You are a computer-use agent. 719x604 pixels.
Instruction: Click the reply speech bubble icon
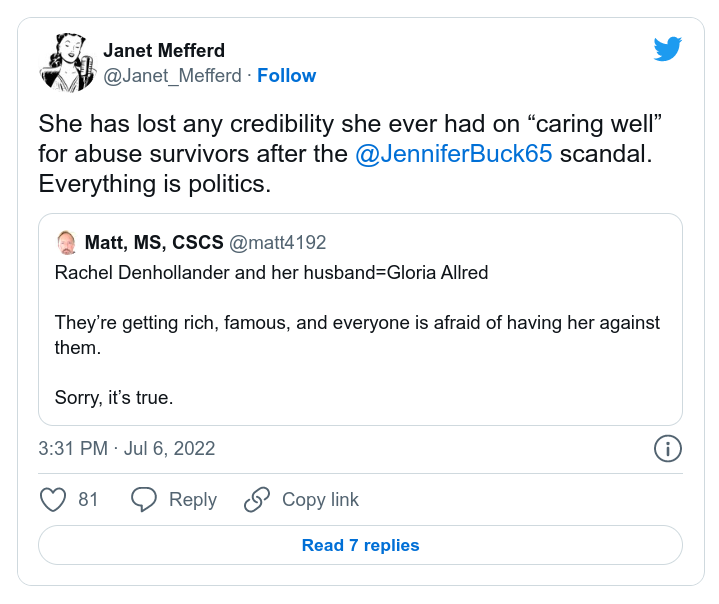[144, 499]
